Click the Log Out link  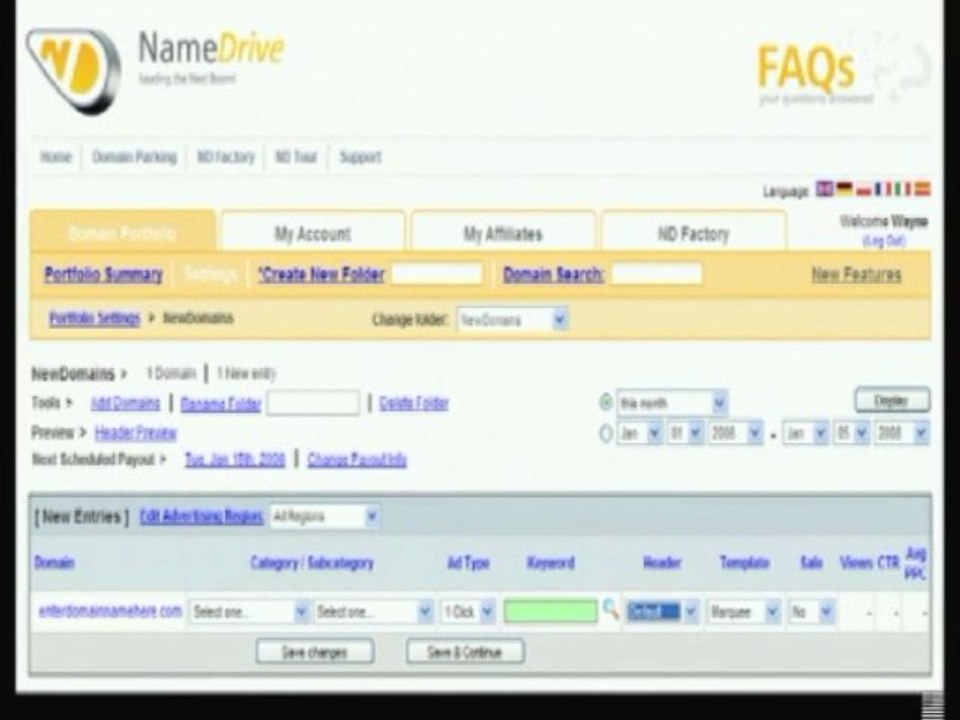click(x=883, y=241)
